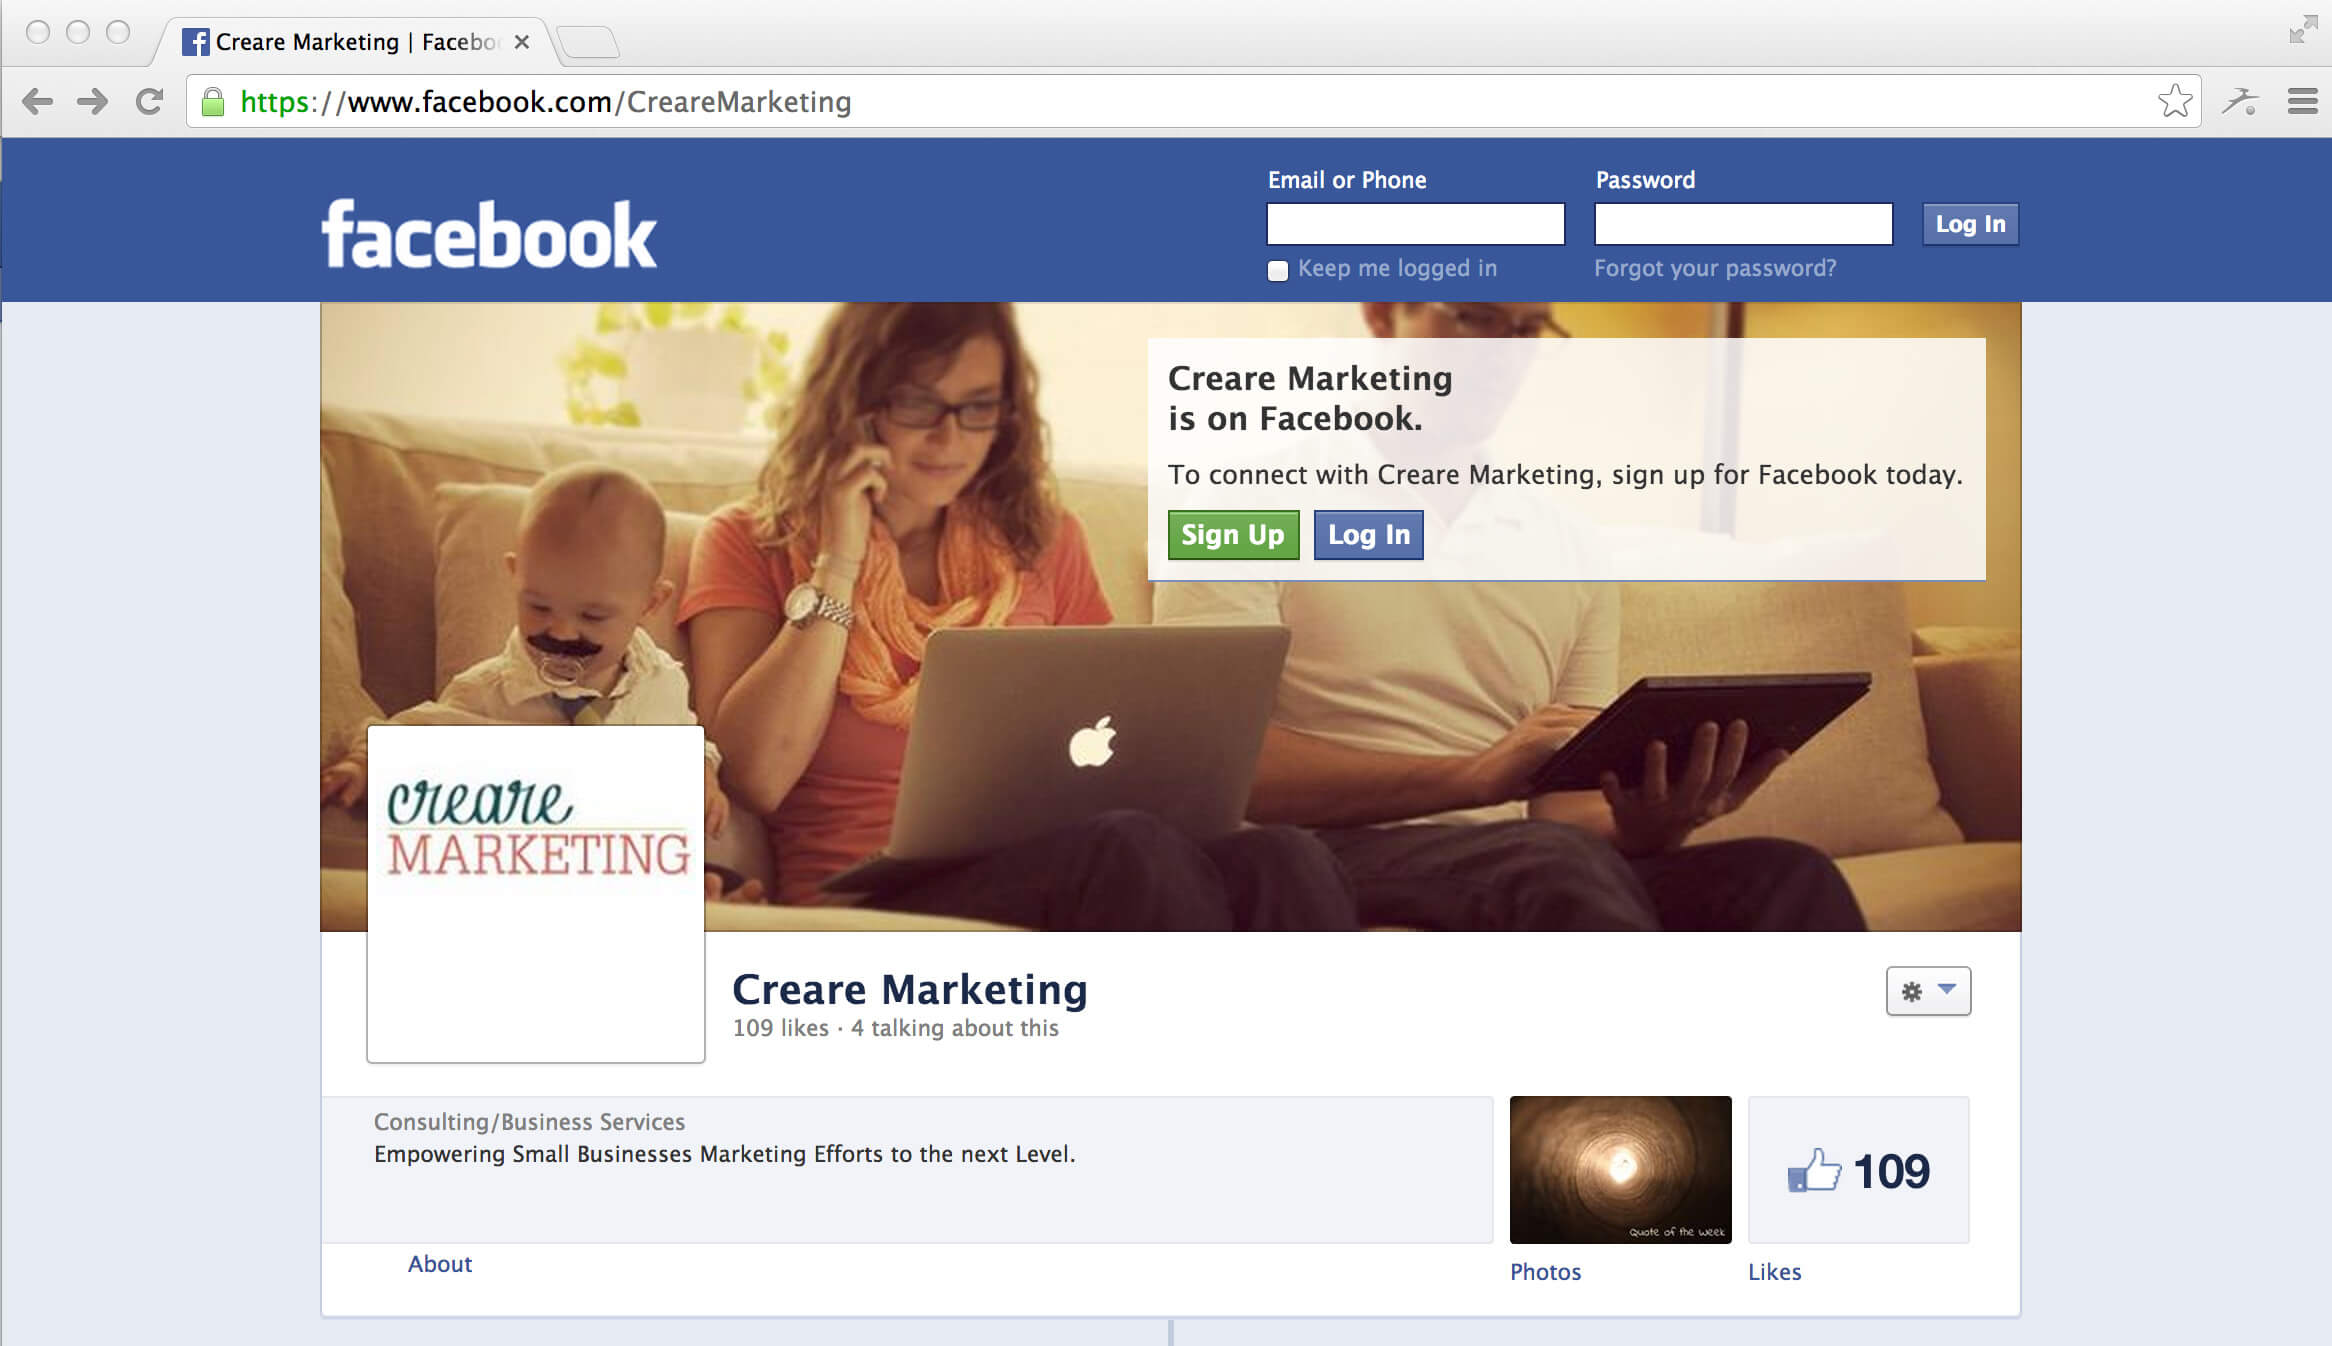Click the browser back navigation arrow
The image size is (2332, 1346).
tap(38, 101)
